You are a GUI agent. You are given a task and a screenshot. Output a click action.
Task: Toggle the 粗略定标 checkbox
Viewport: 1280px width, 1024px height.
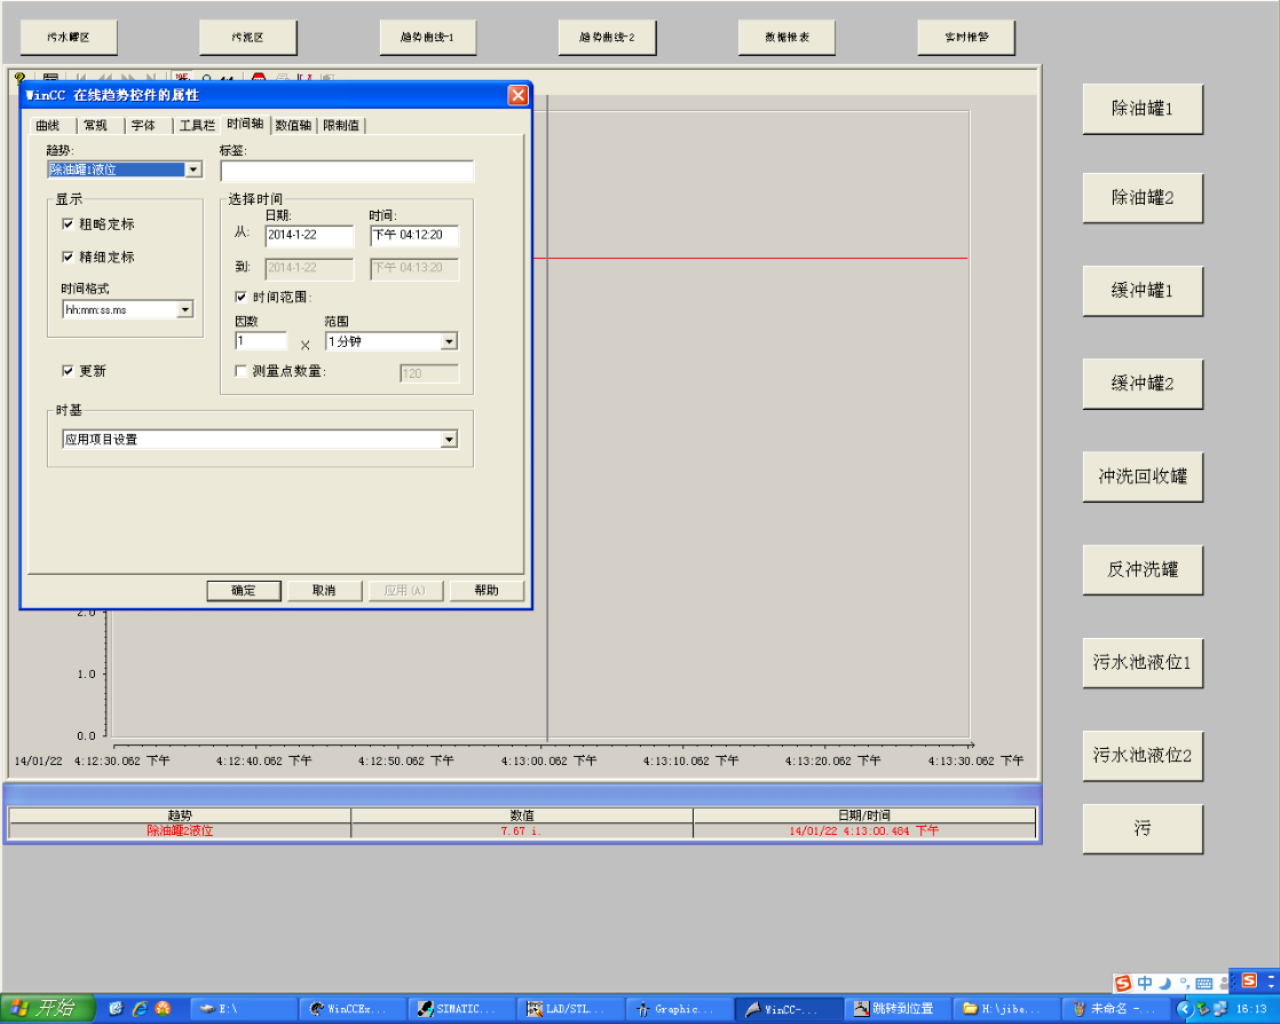point(68,224)
